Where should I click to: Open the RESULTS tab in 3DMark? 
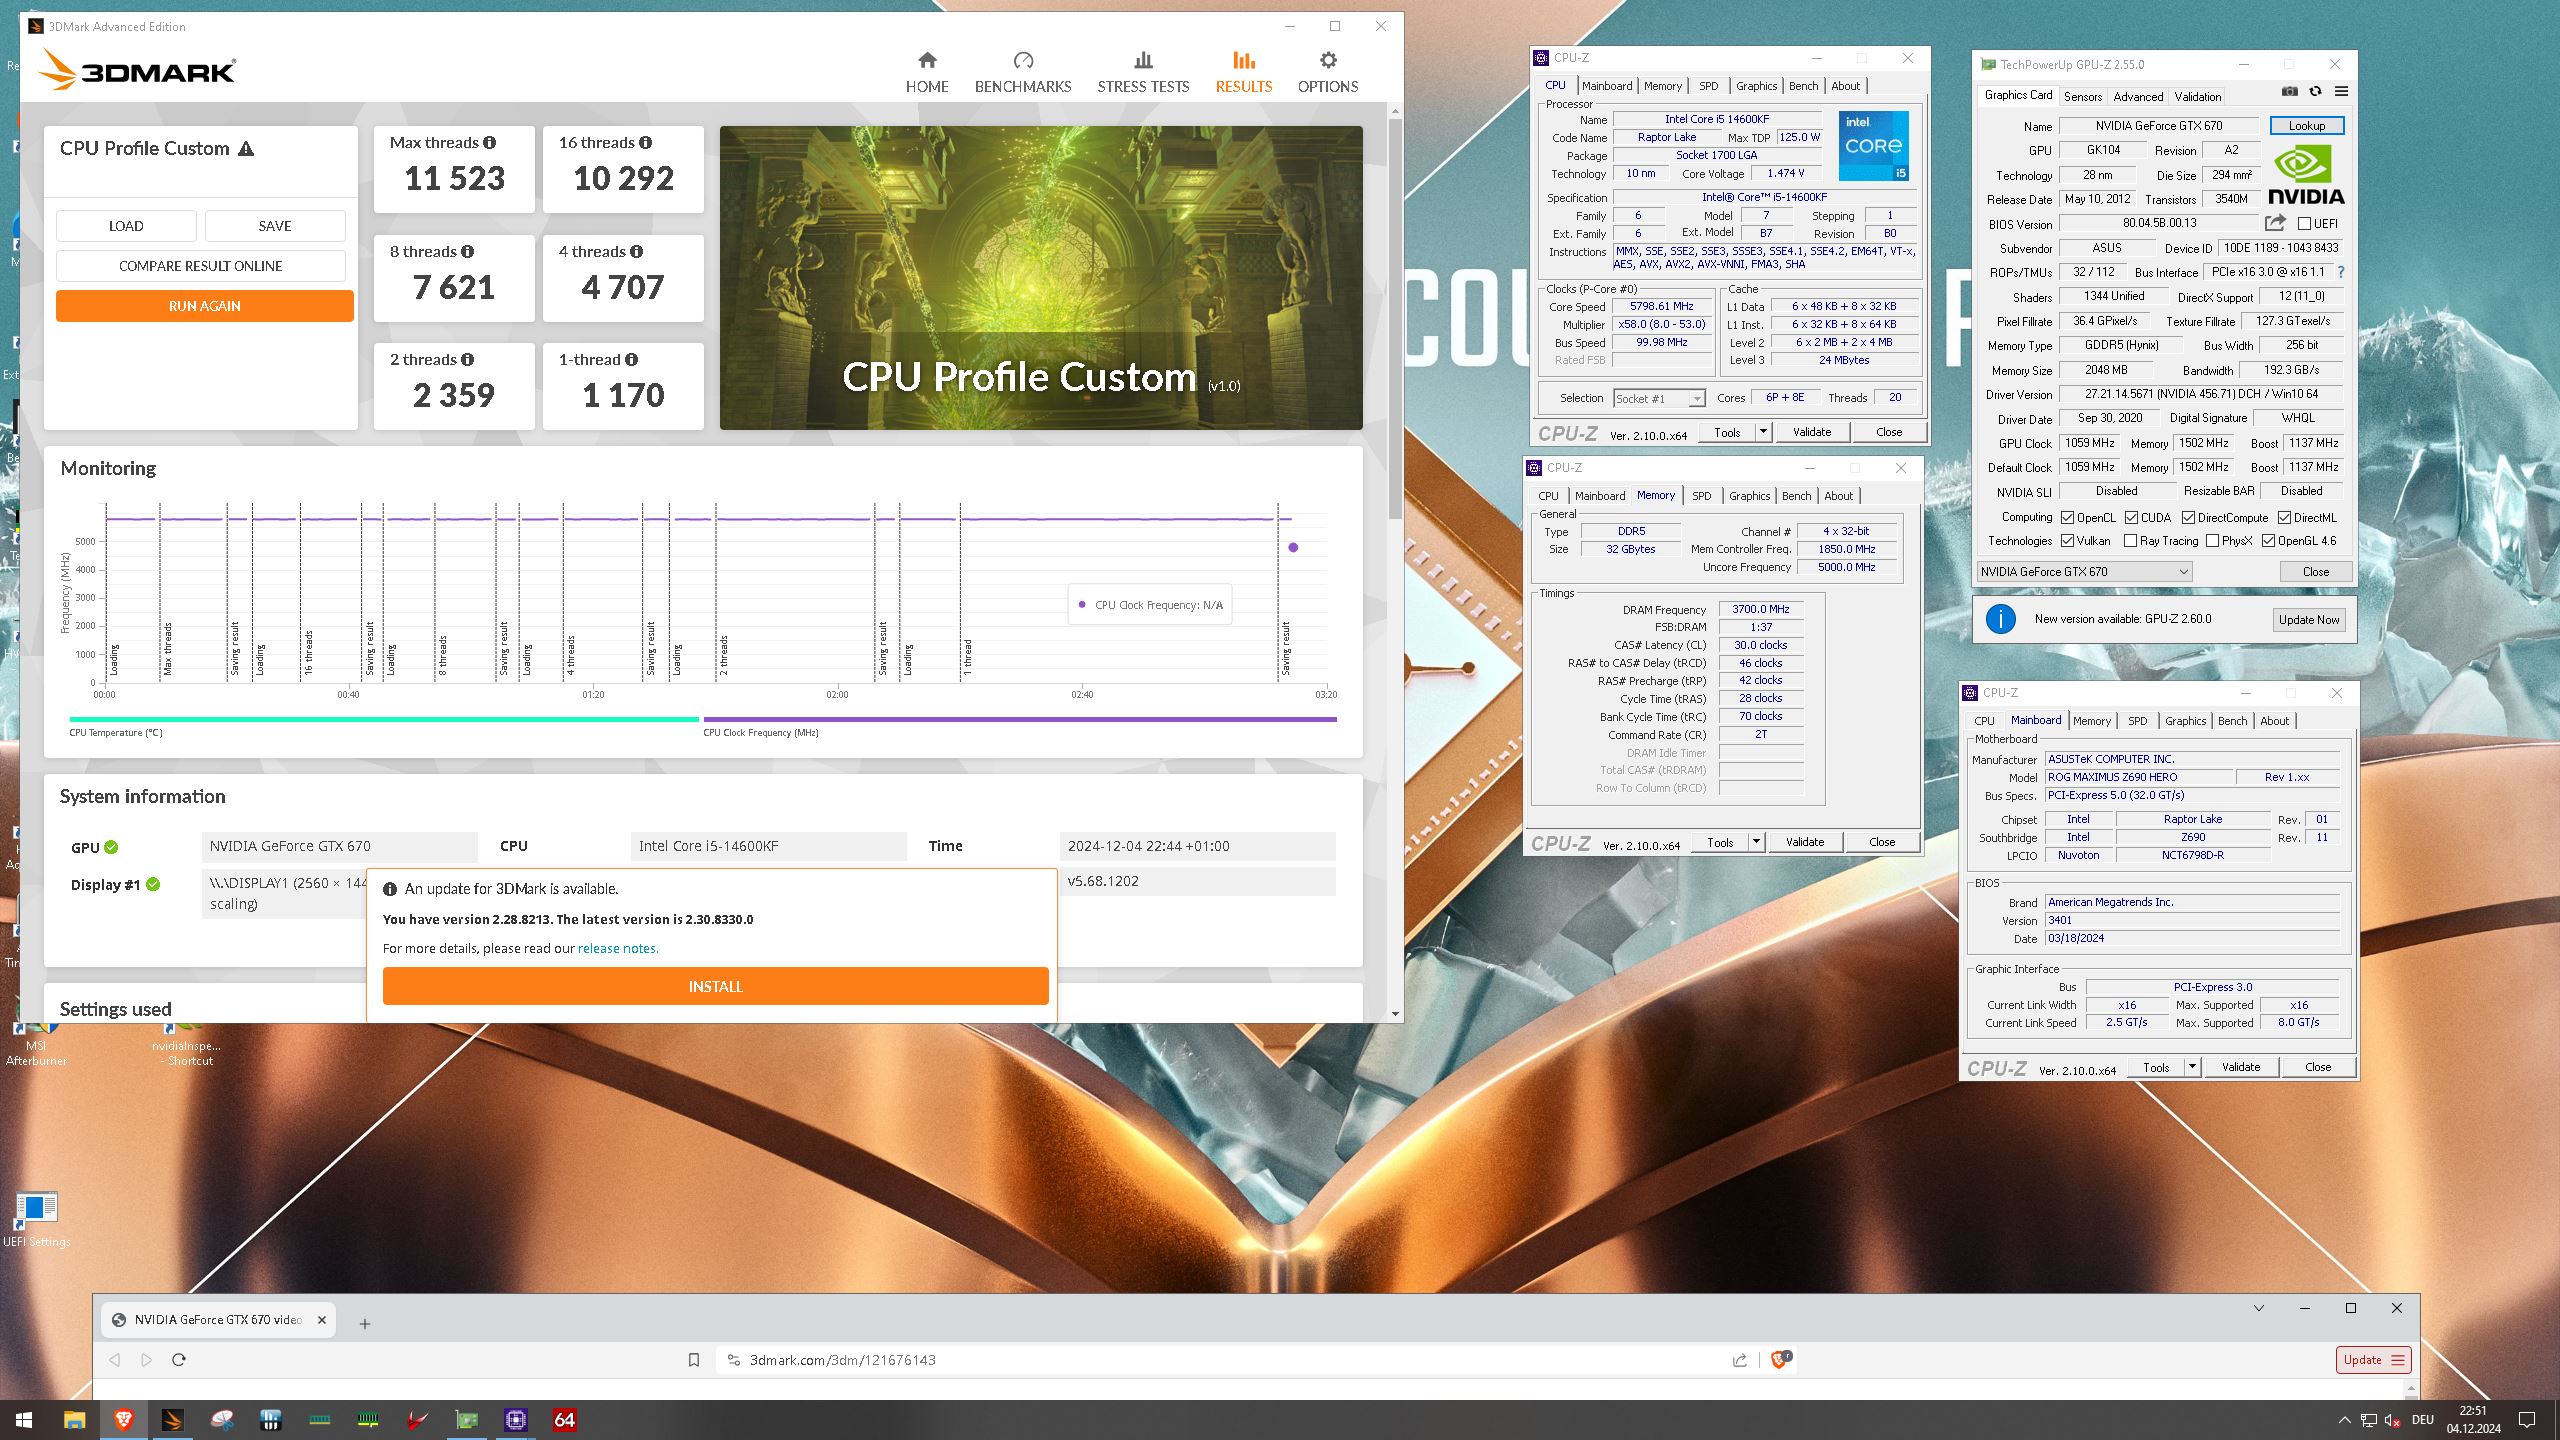pos(1243,73)
